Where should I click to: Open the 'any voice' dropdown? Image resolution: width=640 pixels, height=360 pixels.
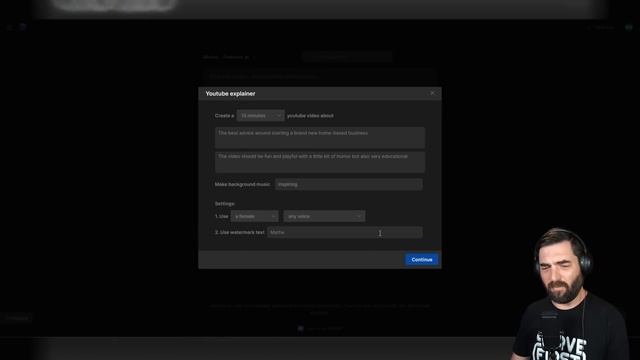pos(324,216)
